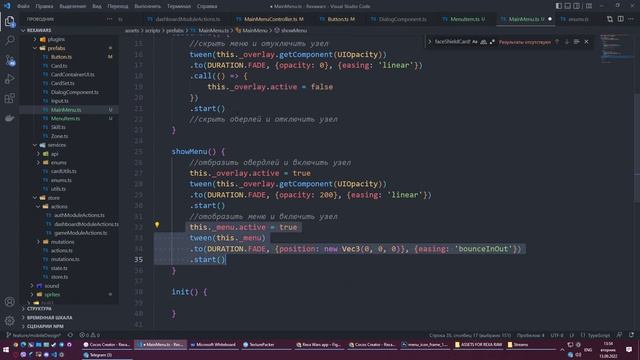Open the Вид menu

tap(97, 6)
